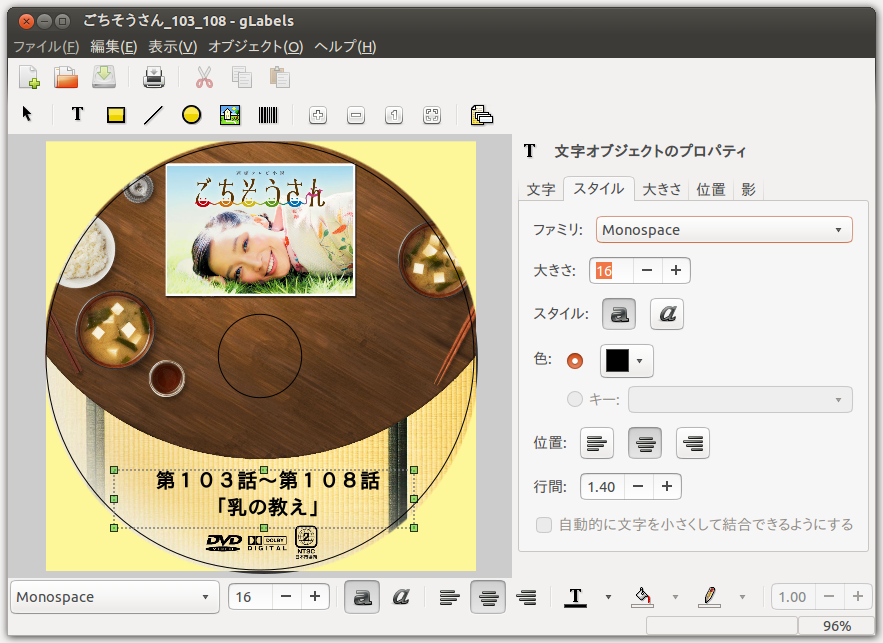Expand the fill color dropdown arrow
This screenshot has width=883, height=643.
point(675,597)
